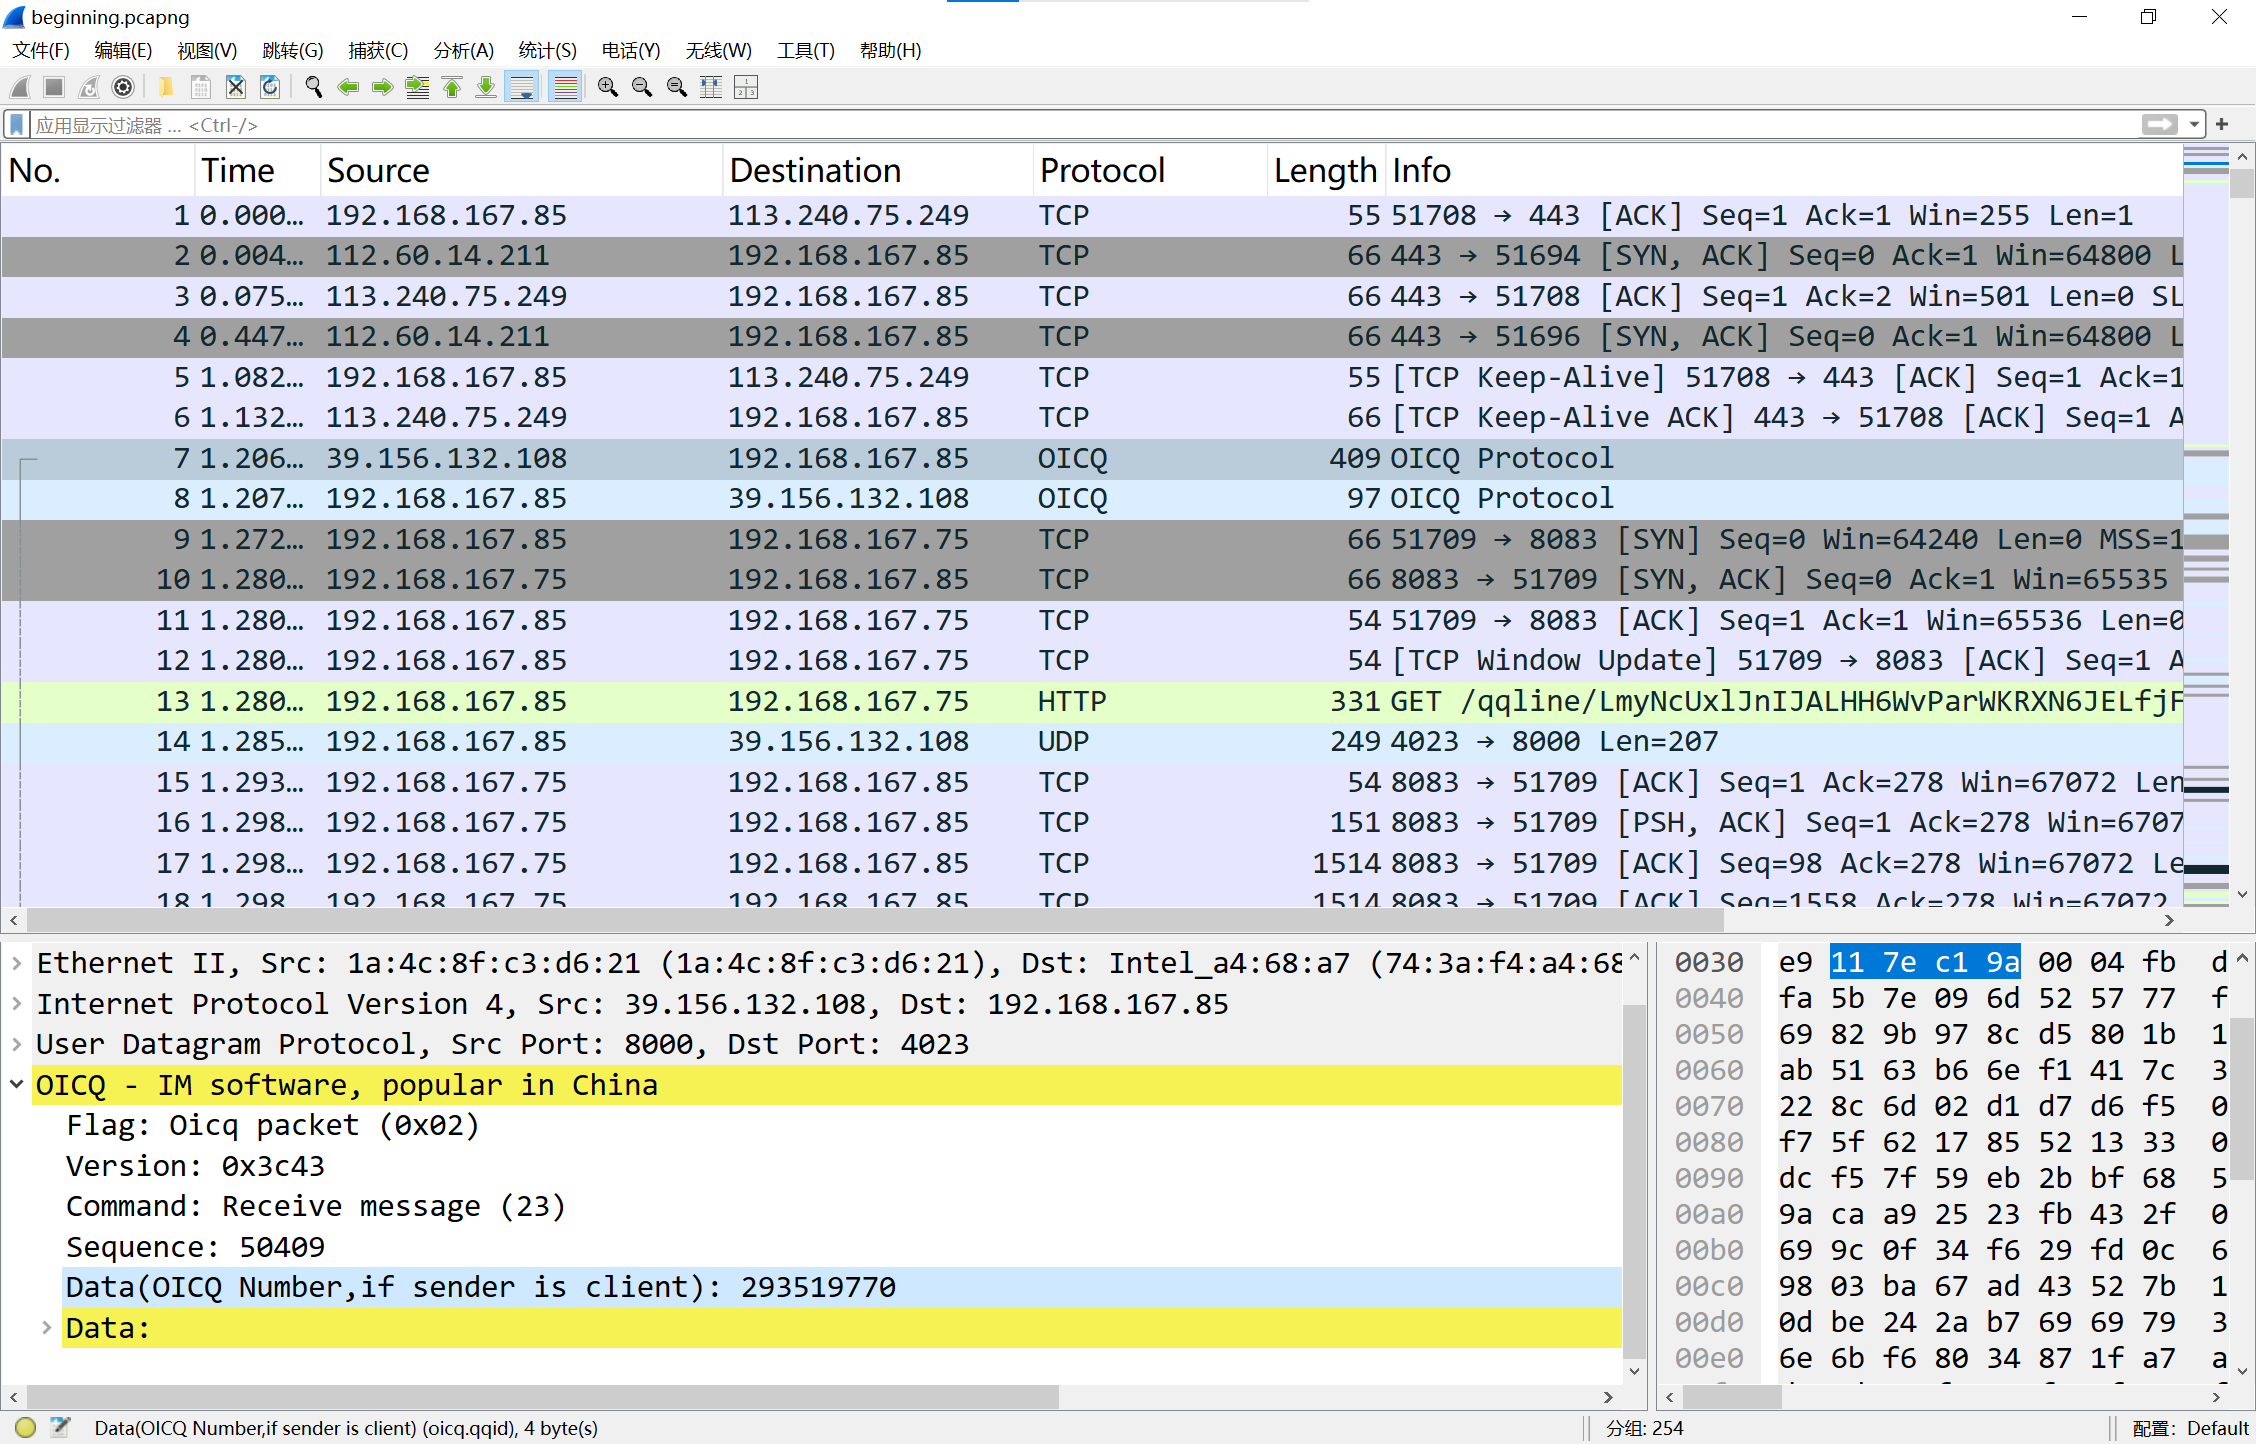Select packet 14 UDP row
The height and width of the screenshot is (1444, 2256).
coord(1092,741)
